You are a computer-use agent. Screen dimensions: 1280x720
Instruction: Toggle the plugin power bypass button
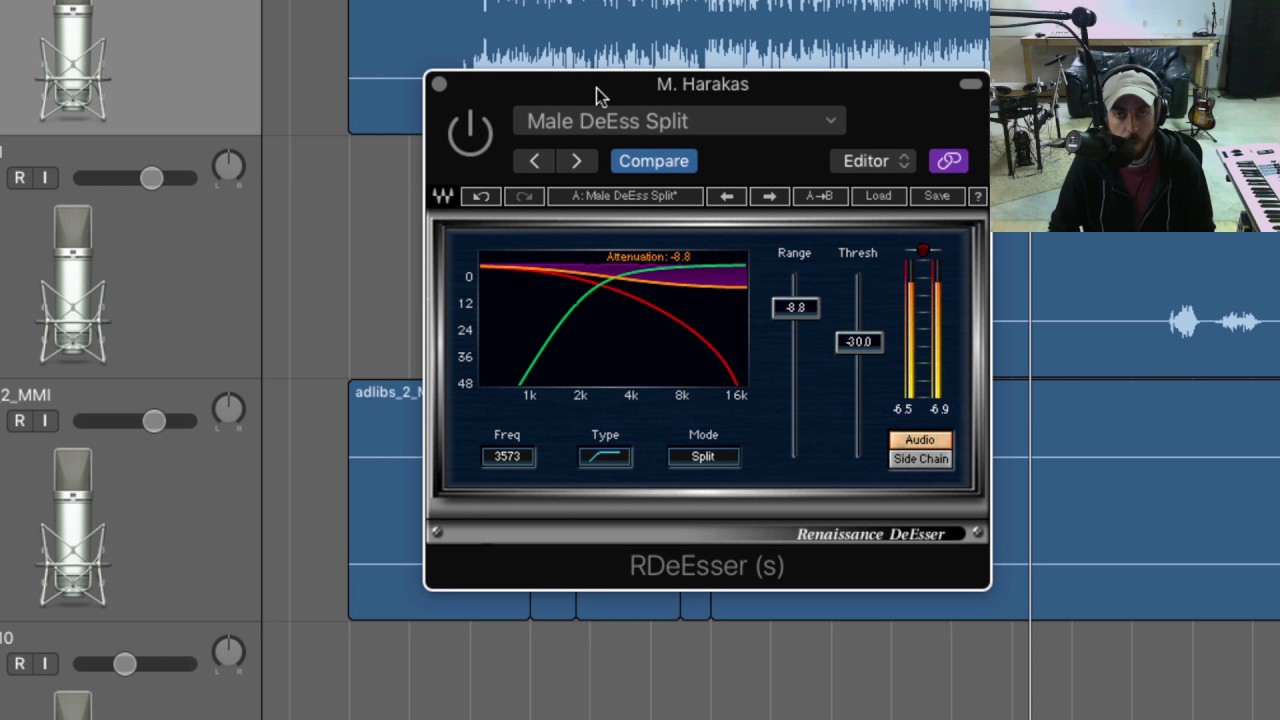(470, 133)
